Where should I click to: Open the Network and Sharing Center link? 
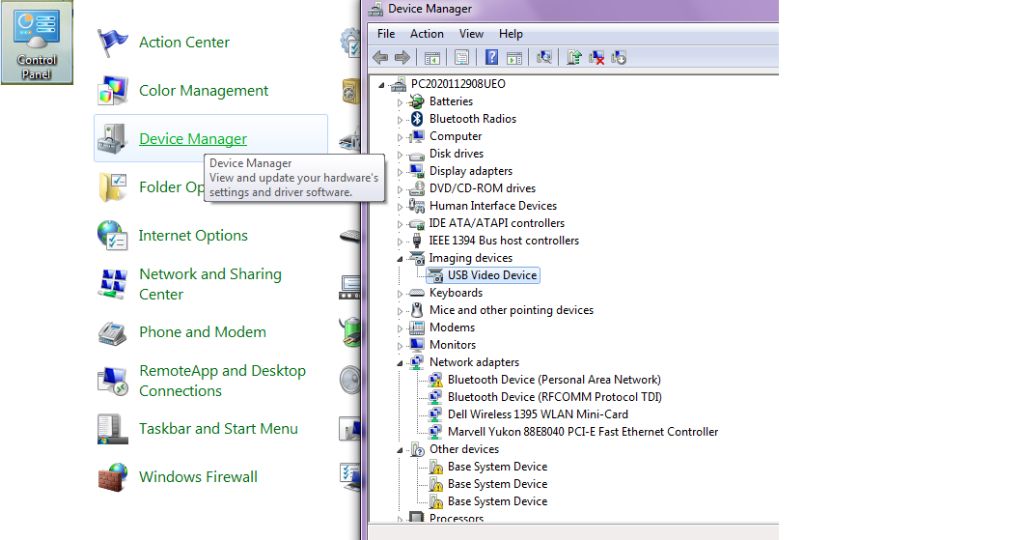(x=210, y=284)
